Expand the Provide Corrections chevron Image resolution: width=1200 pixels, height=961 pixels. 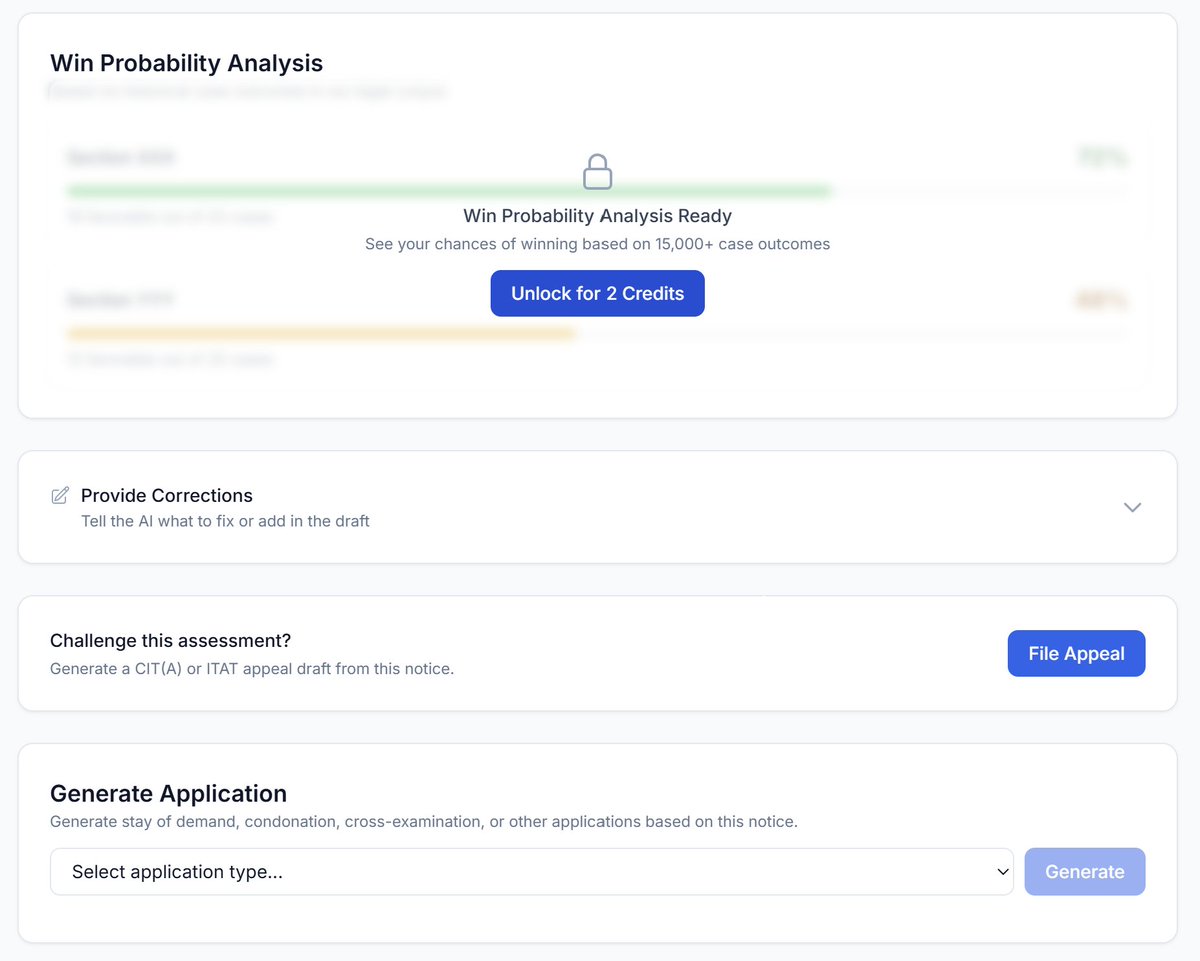coord(1132,507)
